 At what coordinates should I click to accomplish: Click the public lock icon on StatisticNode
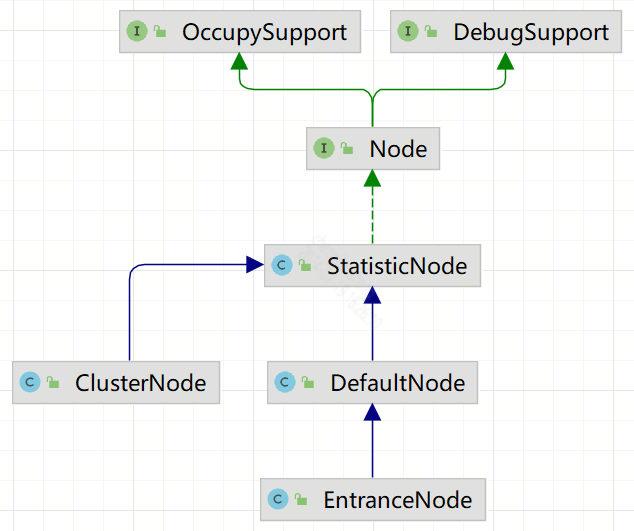coord(305,265)
